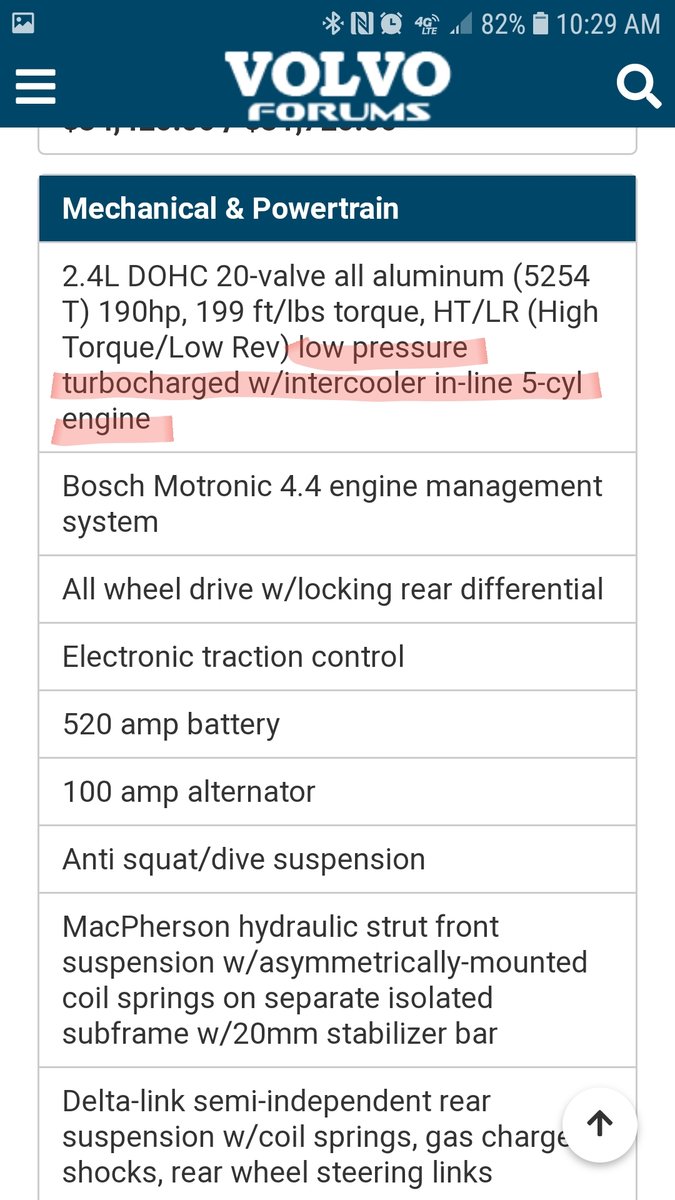Tap the Volvo Forums logo
Image resolution: width=675 pixels, height=1200 pixels.
click(x=337, y=86)
